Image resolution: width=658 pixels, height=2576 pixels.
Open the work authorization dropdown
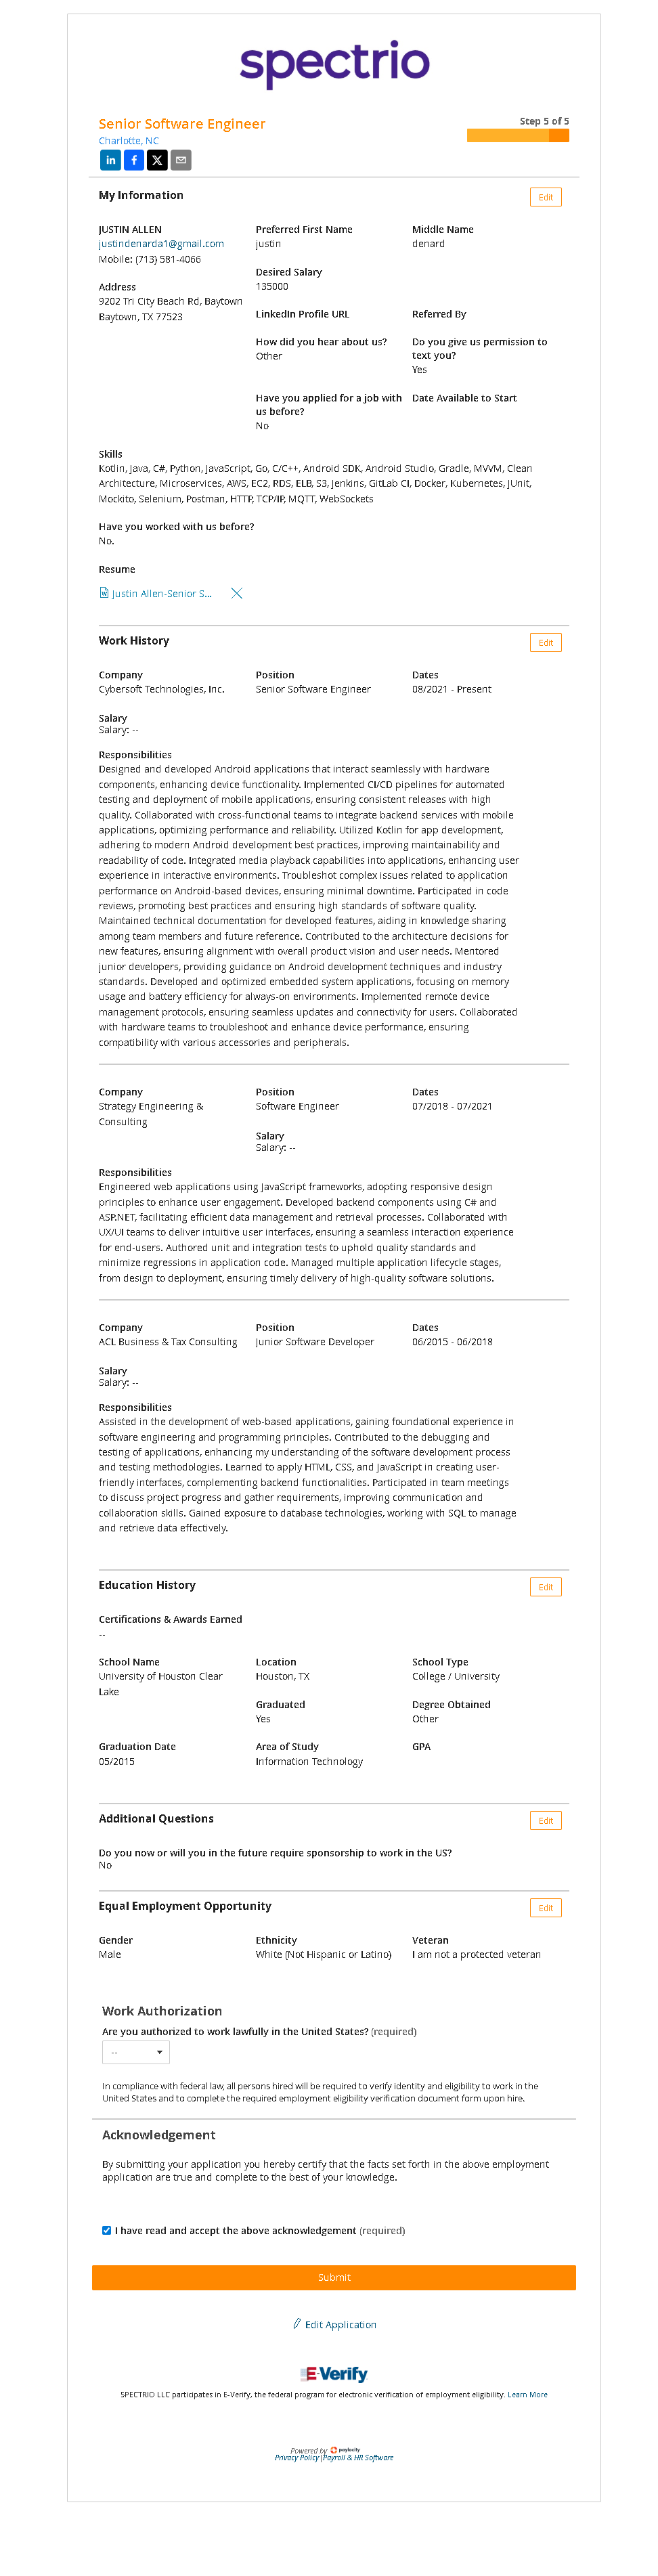[136, 2052]
